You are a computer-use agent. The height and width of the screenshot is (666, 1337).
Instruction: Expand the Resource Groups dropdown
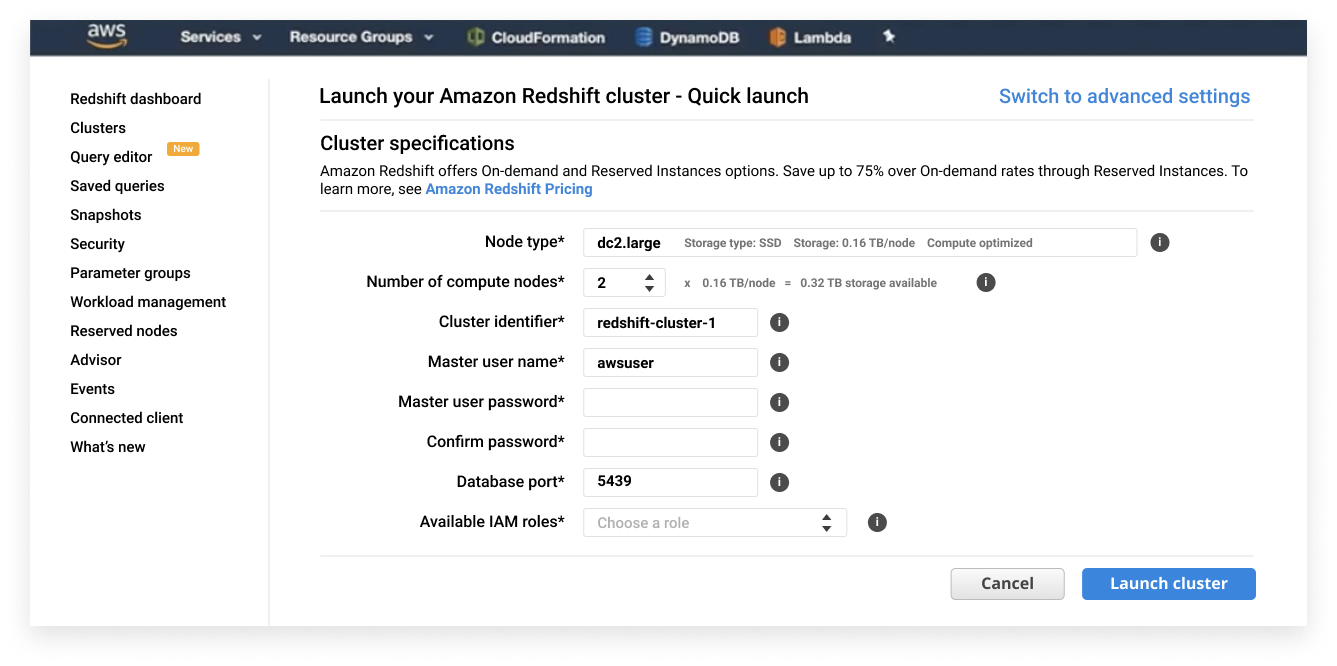tap(361, 37)
